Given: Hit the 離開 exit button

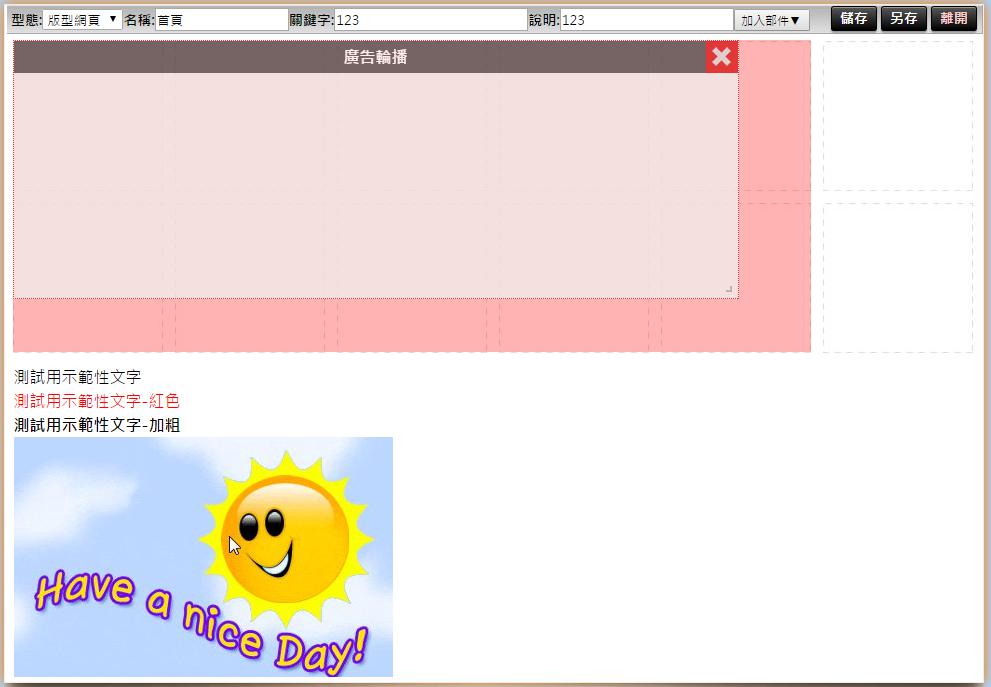Looking at the screenshot, I should (953, 19).
